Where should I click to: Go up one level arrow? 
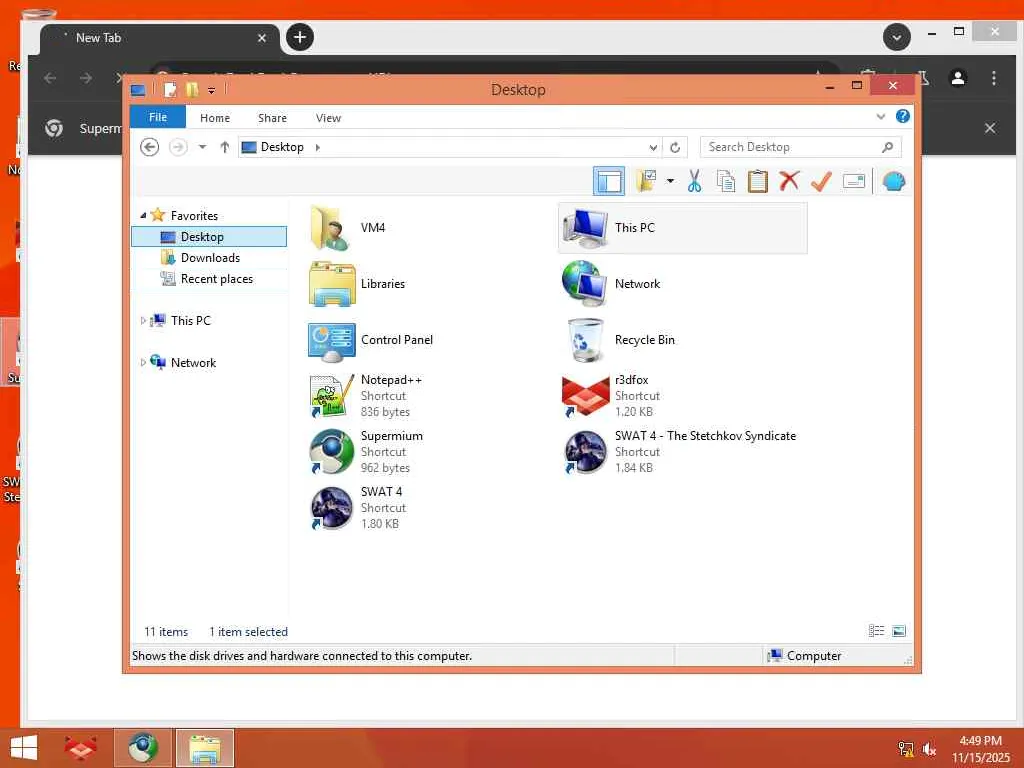click(225, 147)
